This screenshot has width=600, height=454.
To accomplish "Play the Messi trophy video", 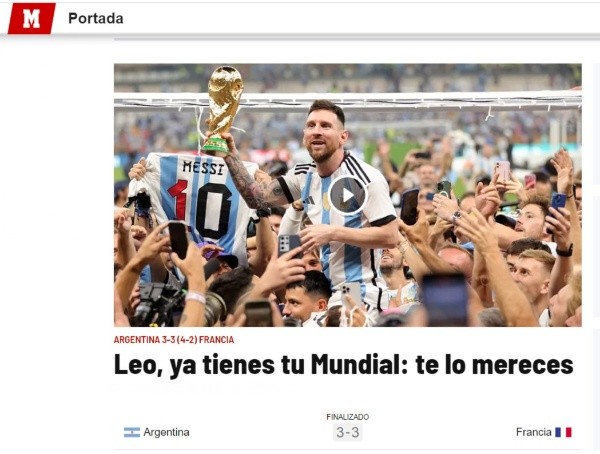I will pyautogui.click(x=347, y=195).
